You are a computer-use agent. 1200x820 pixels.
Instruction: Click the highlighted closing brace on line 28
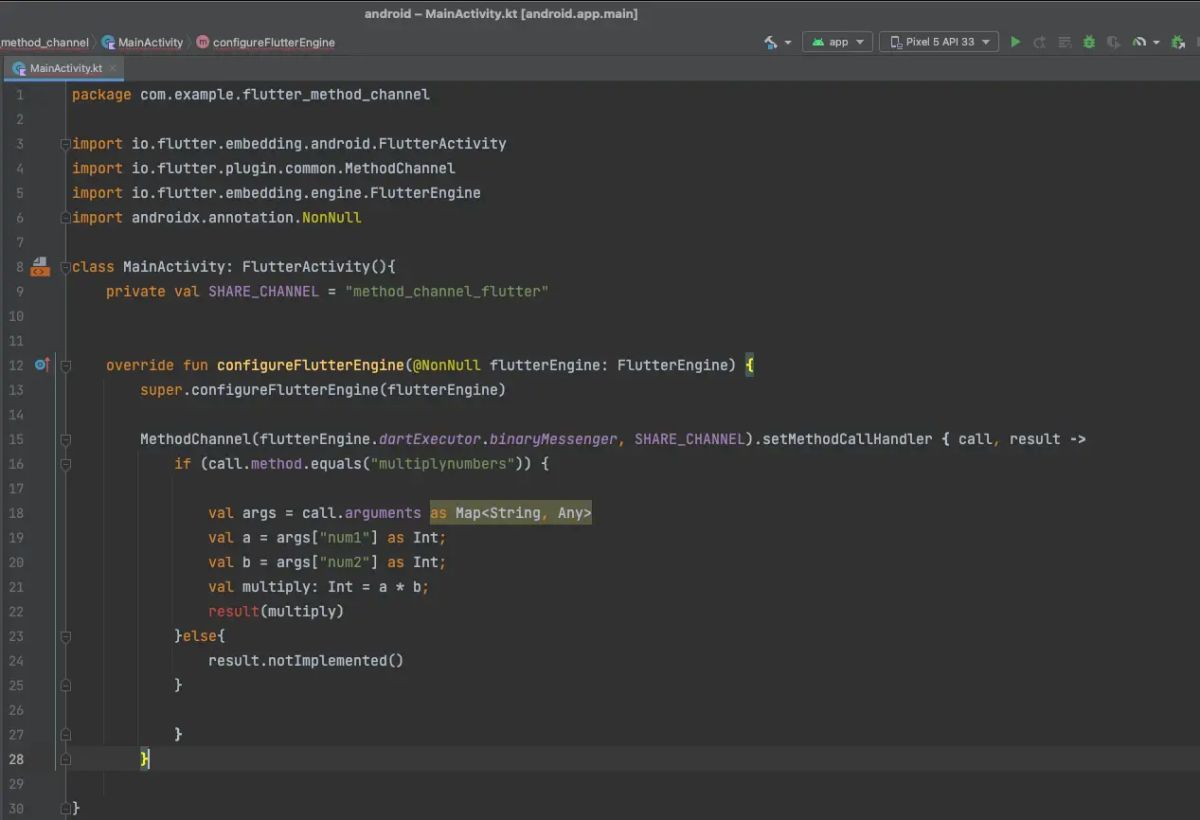click(145, 759)
